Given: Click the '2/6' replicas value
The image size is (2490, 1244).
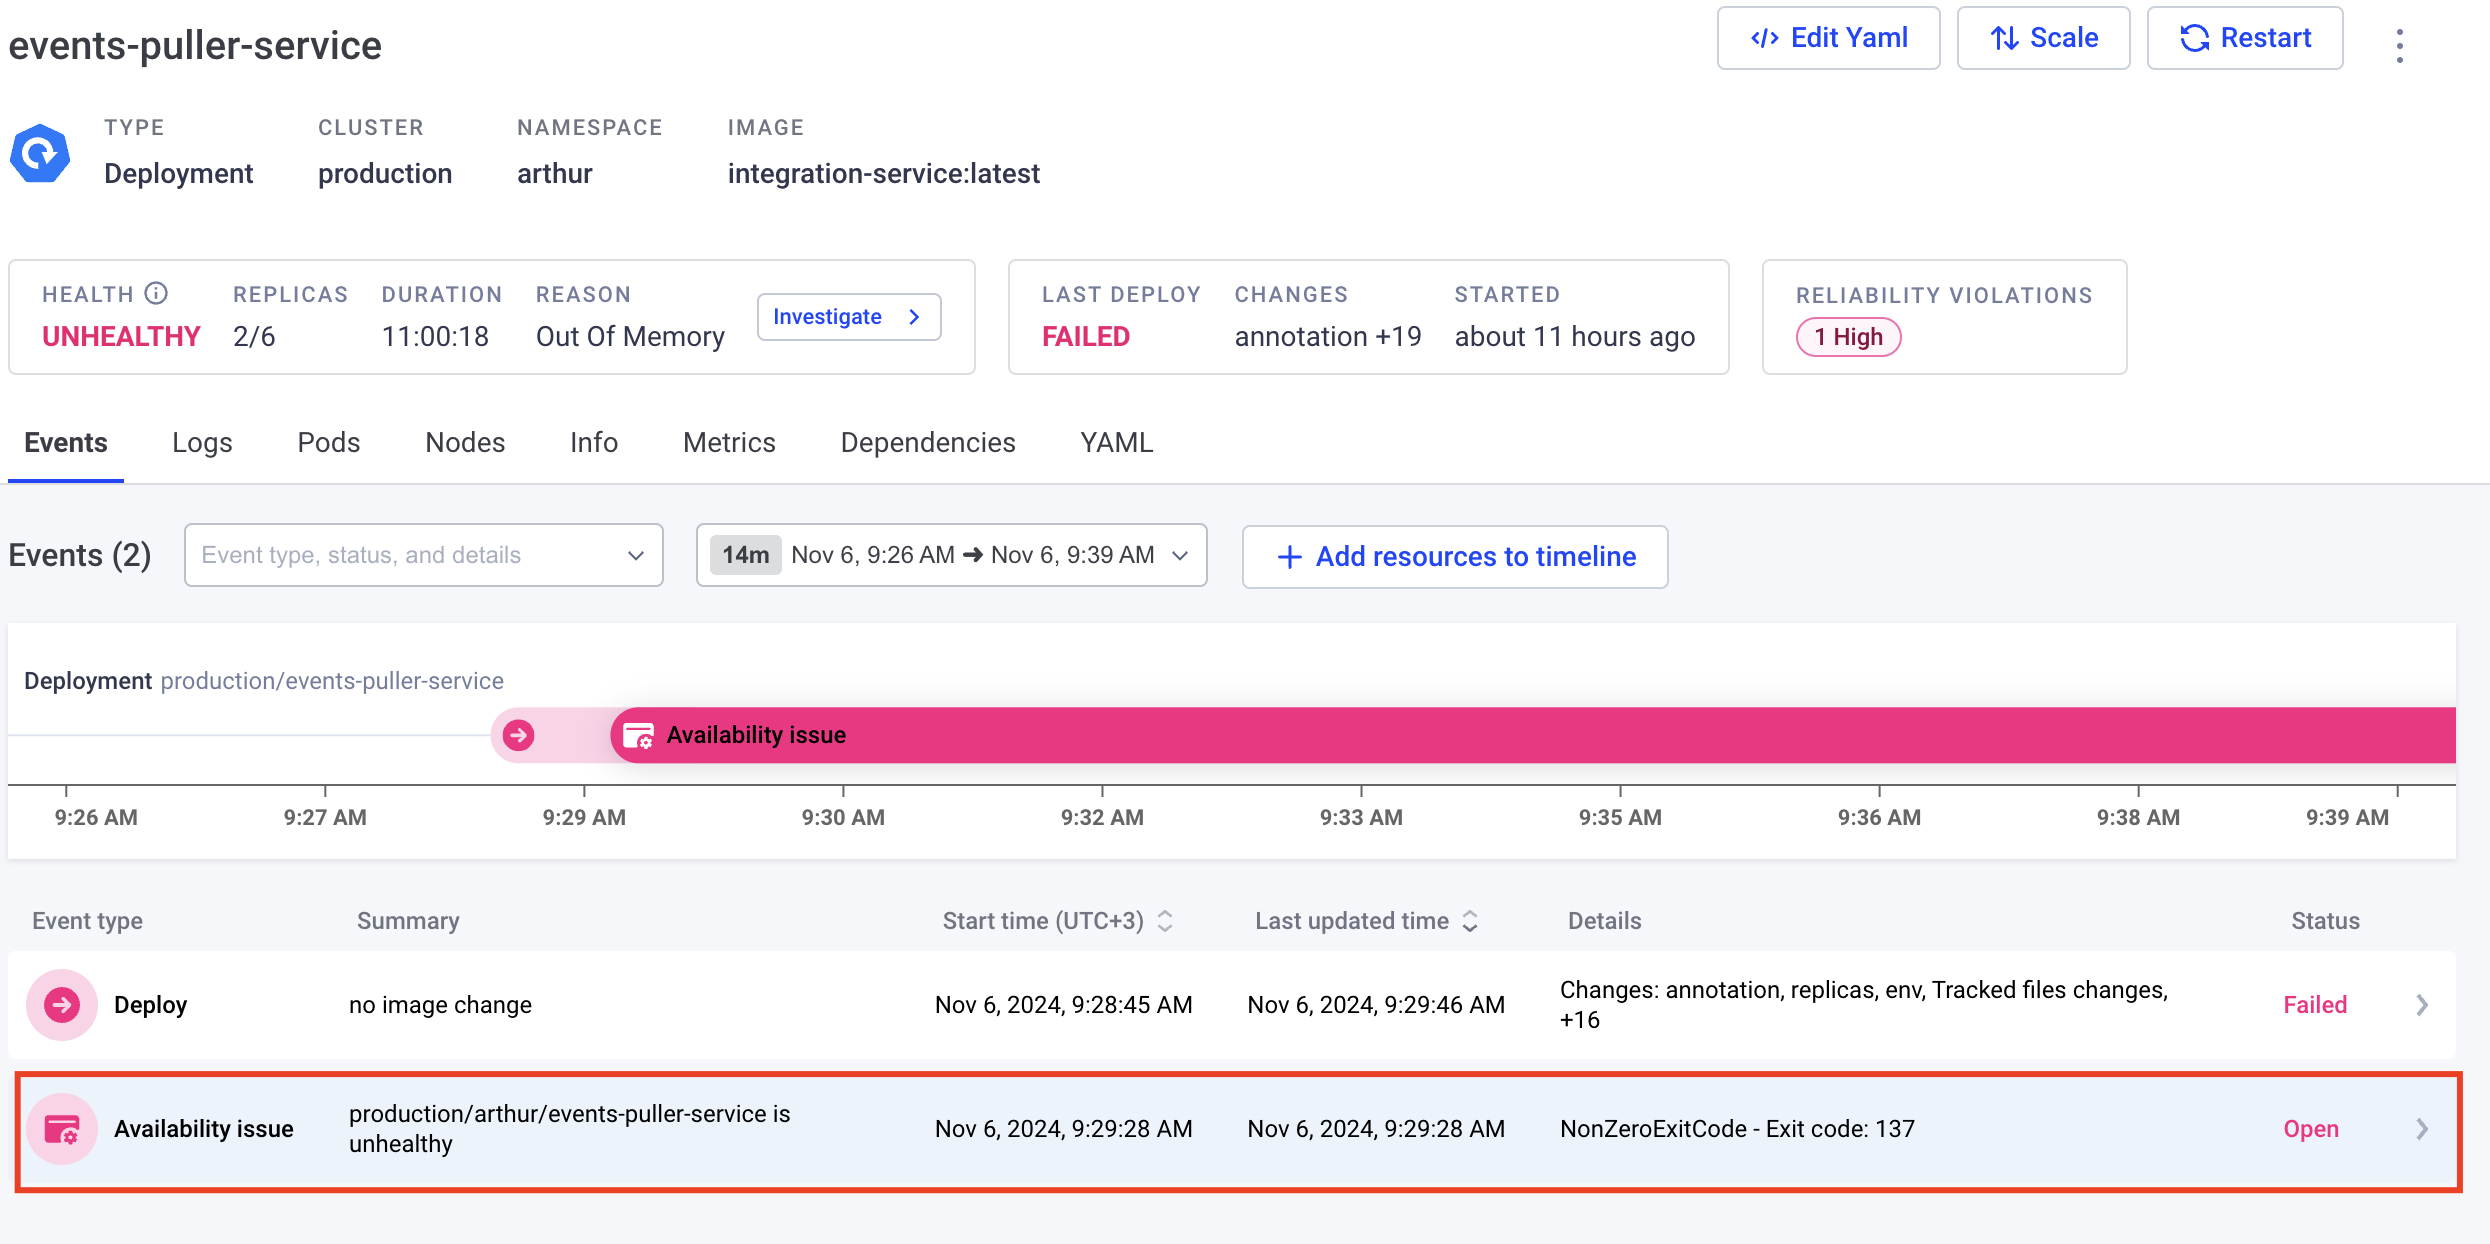Looking at the screenshot, I should click(x=254, y=337).
